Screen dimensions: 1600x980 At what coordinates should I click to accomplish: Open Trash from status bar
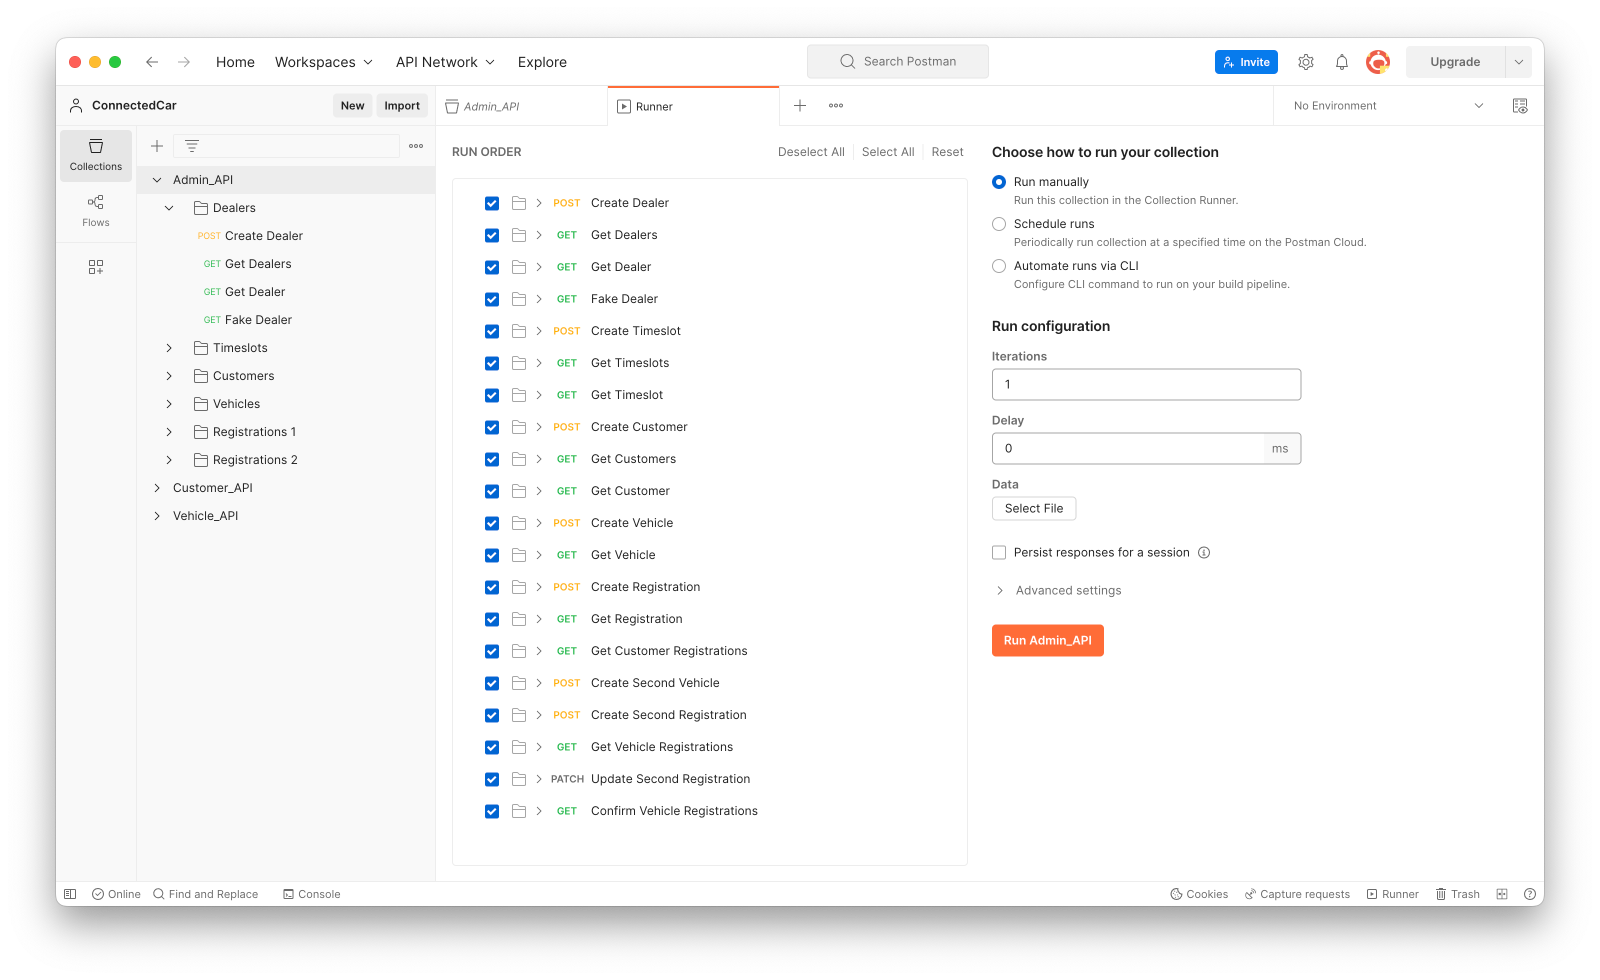point(1457,894)
